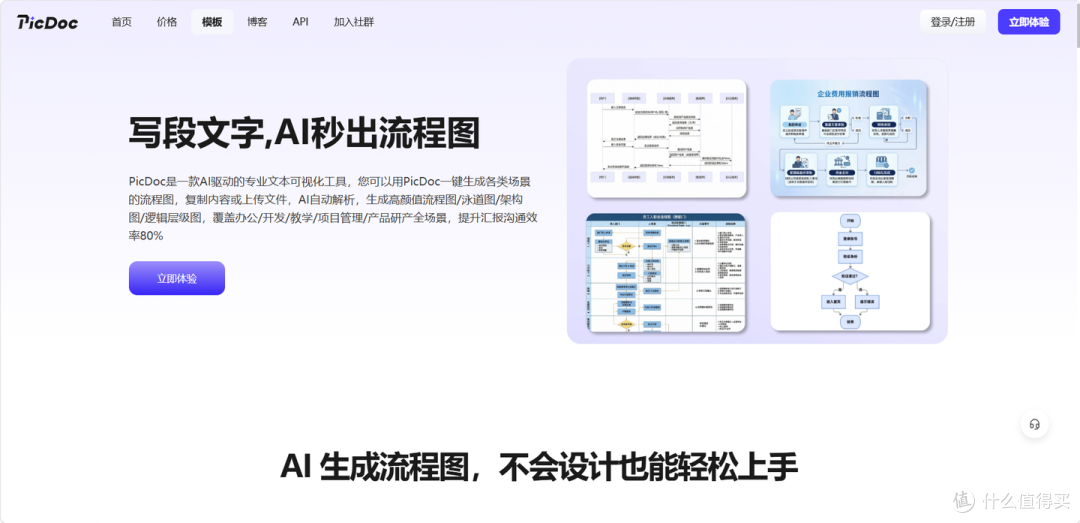Screen dimensions: 1080x523
Task: Select the 模板 nav item
Action: coord(212,22)
